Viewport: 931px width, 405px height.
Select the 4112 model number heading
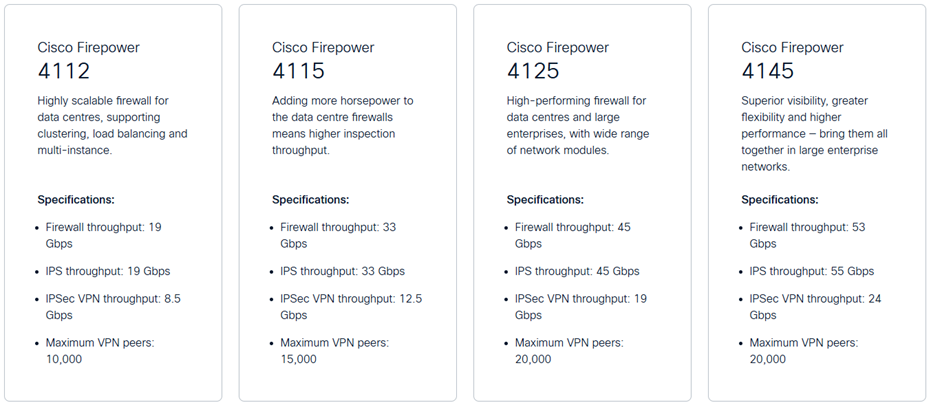point(64,71)
